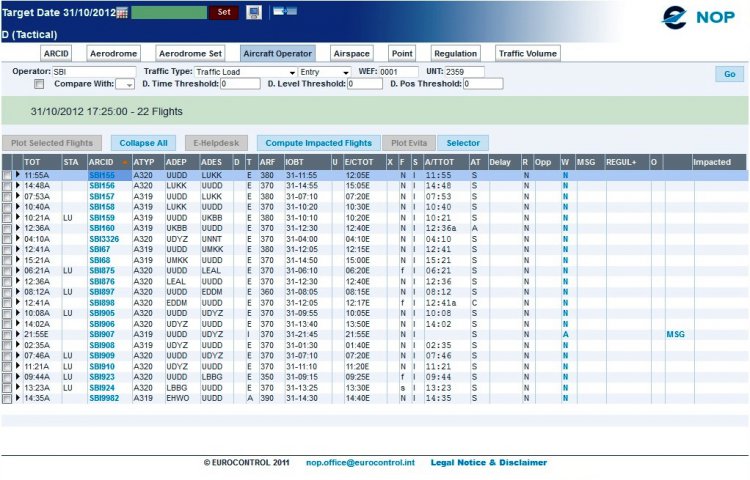Open flight link SBI876
Viewport: 750px width, 480px height.
(x=102, y=282)
